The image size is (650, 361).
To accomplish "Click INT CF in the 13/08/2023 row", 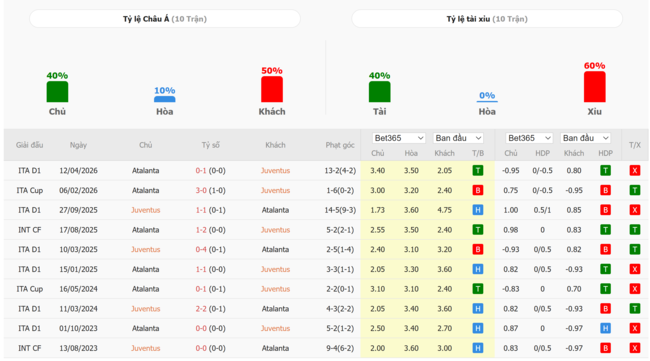I will point(29,348).
